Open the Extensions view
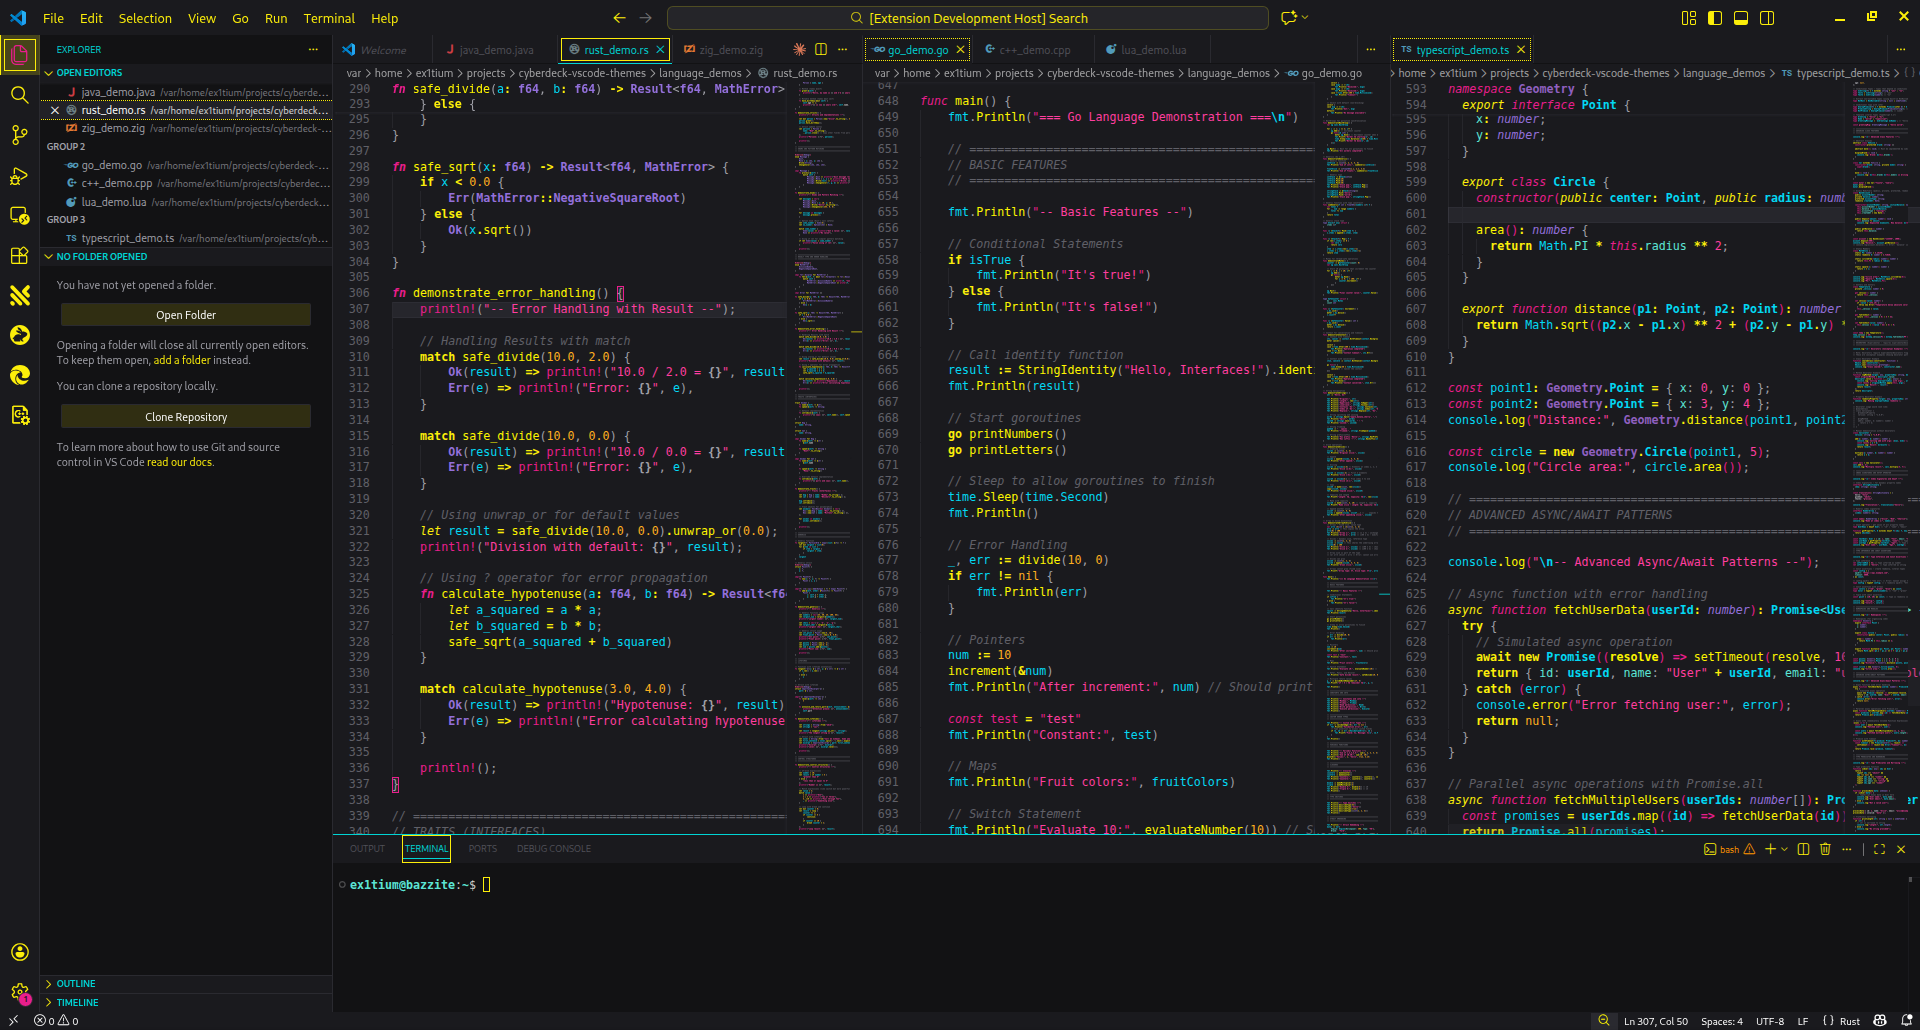 click(x=20, y=256)
